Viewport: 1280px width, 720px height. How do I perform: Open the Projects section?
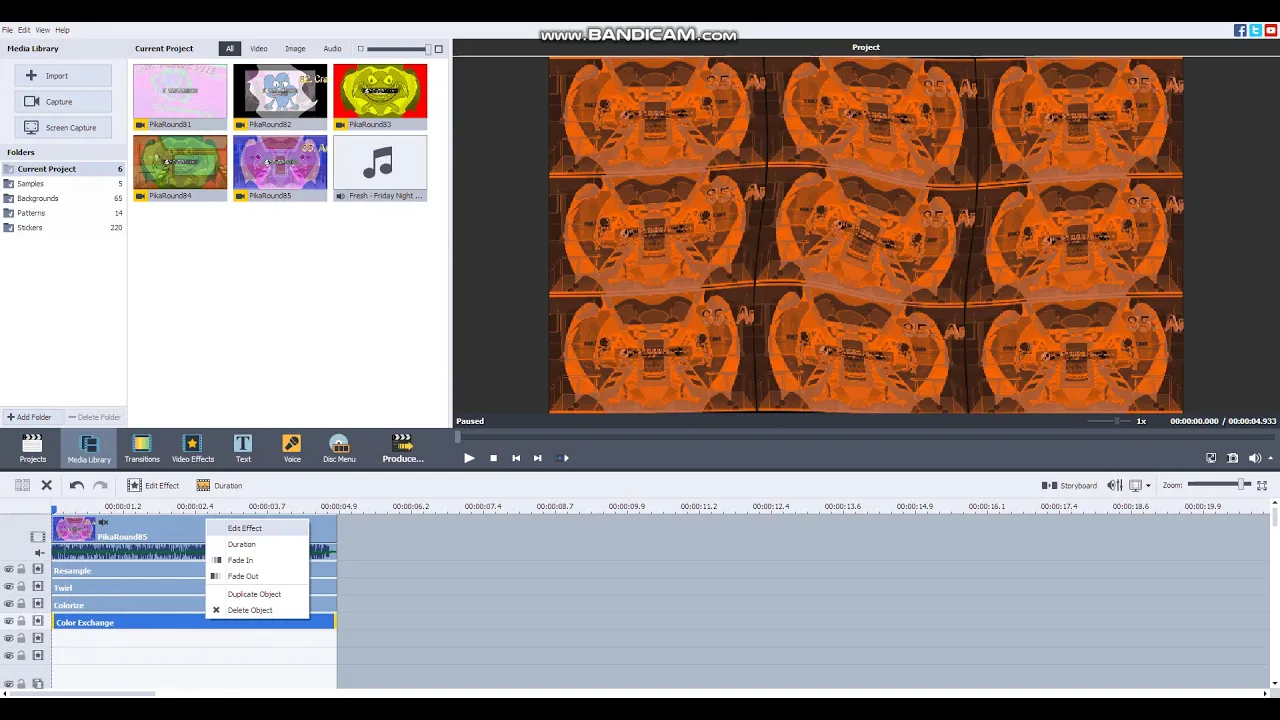pos(32,449)
